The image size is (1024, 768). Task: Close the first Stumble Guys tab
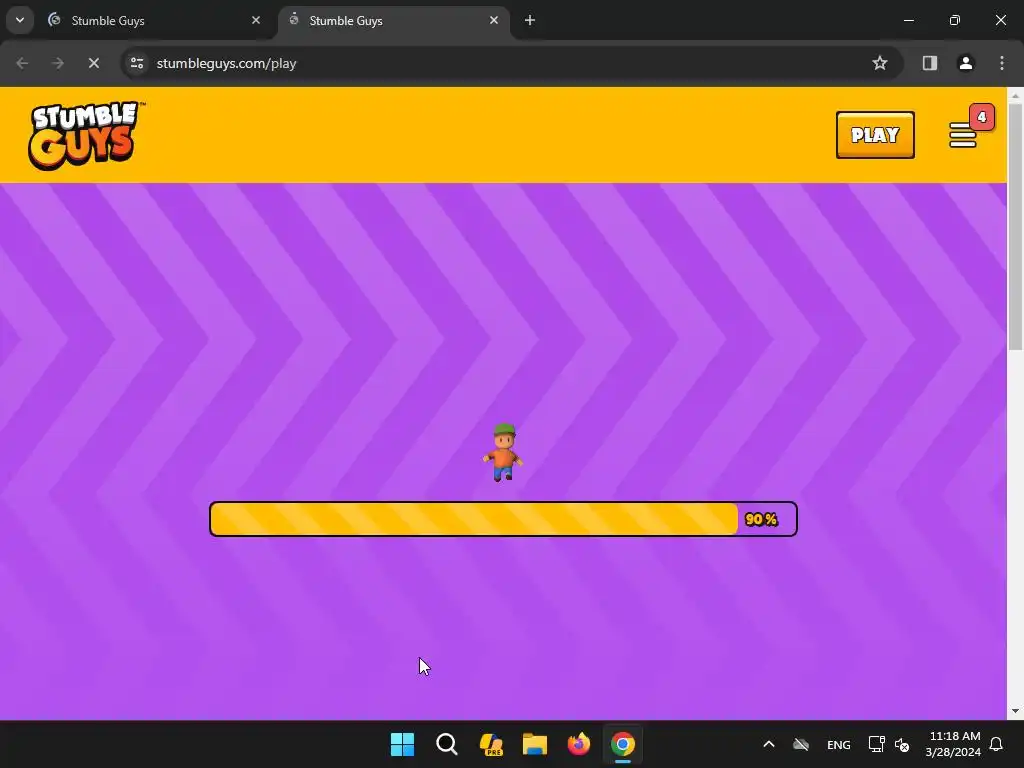256,20
